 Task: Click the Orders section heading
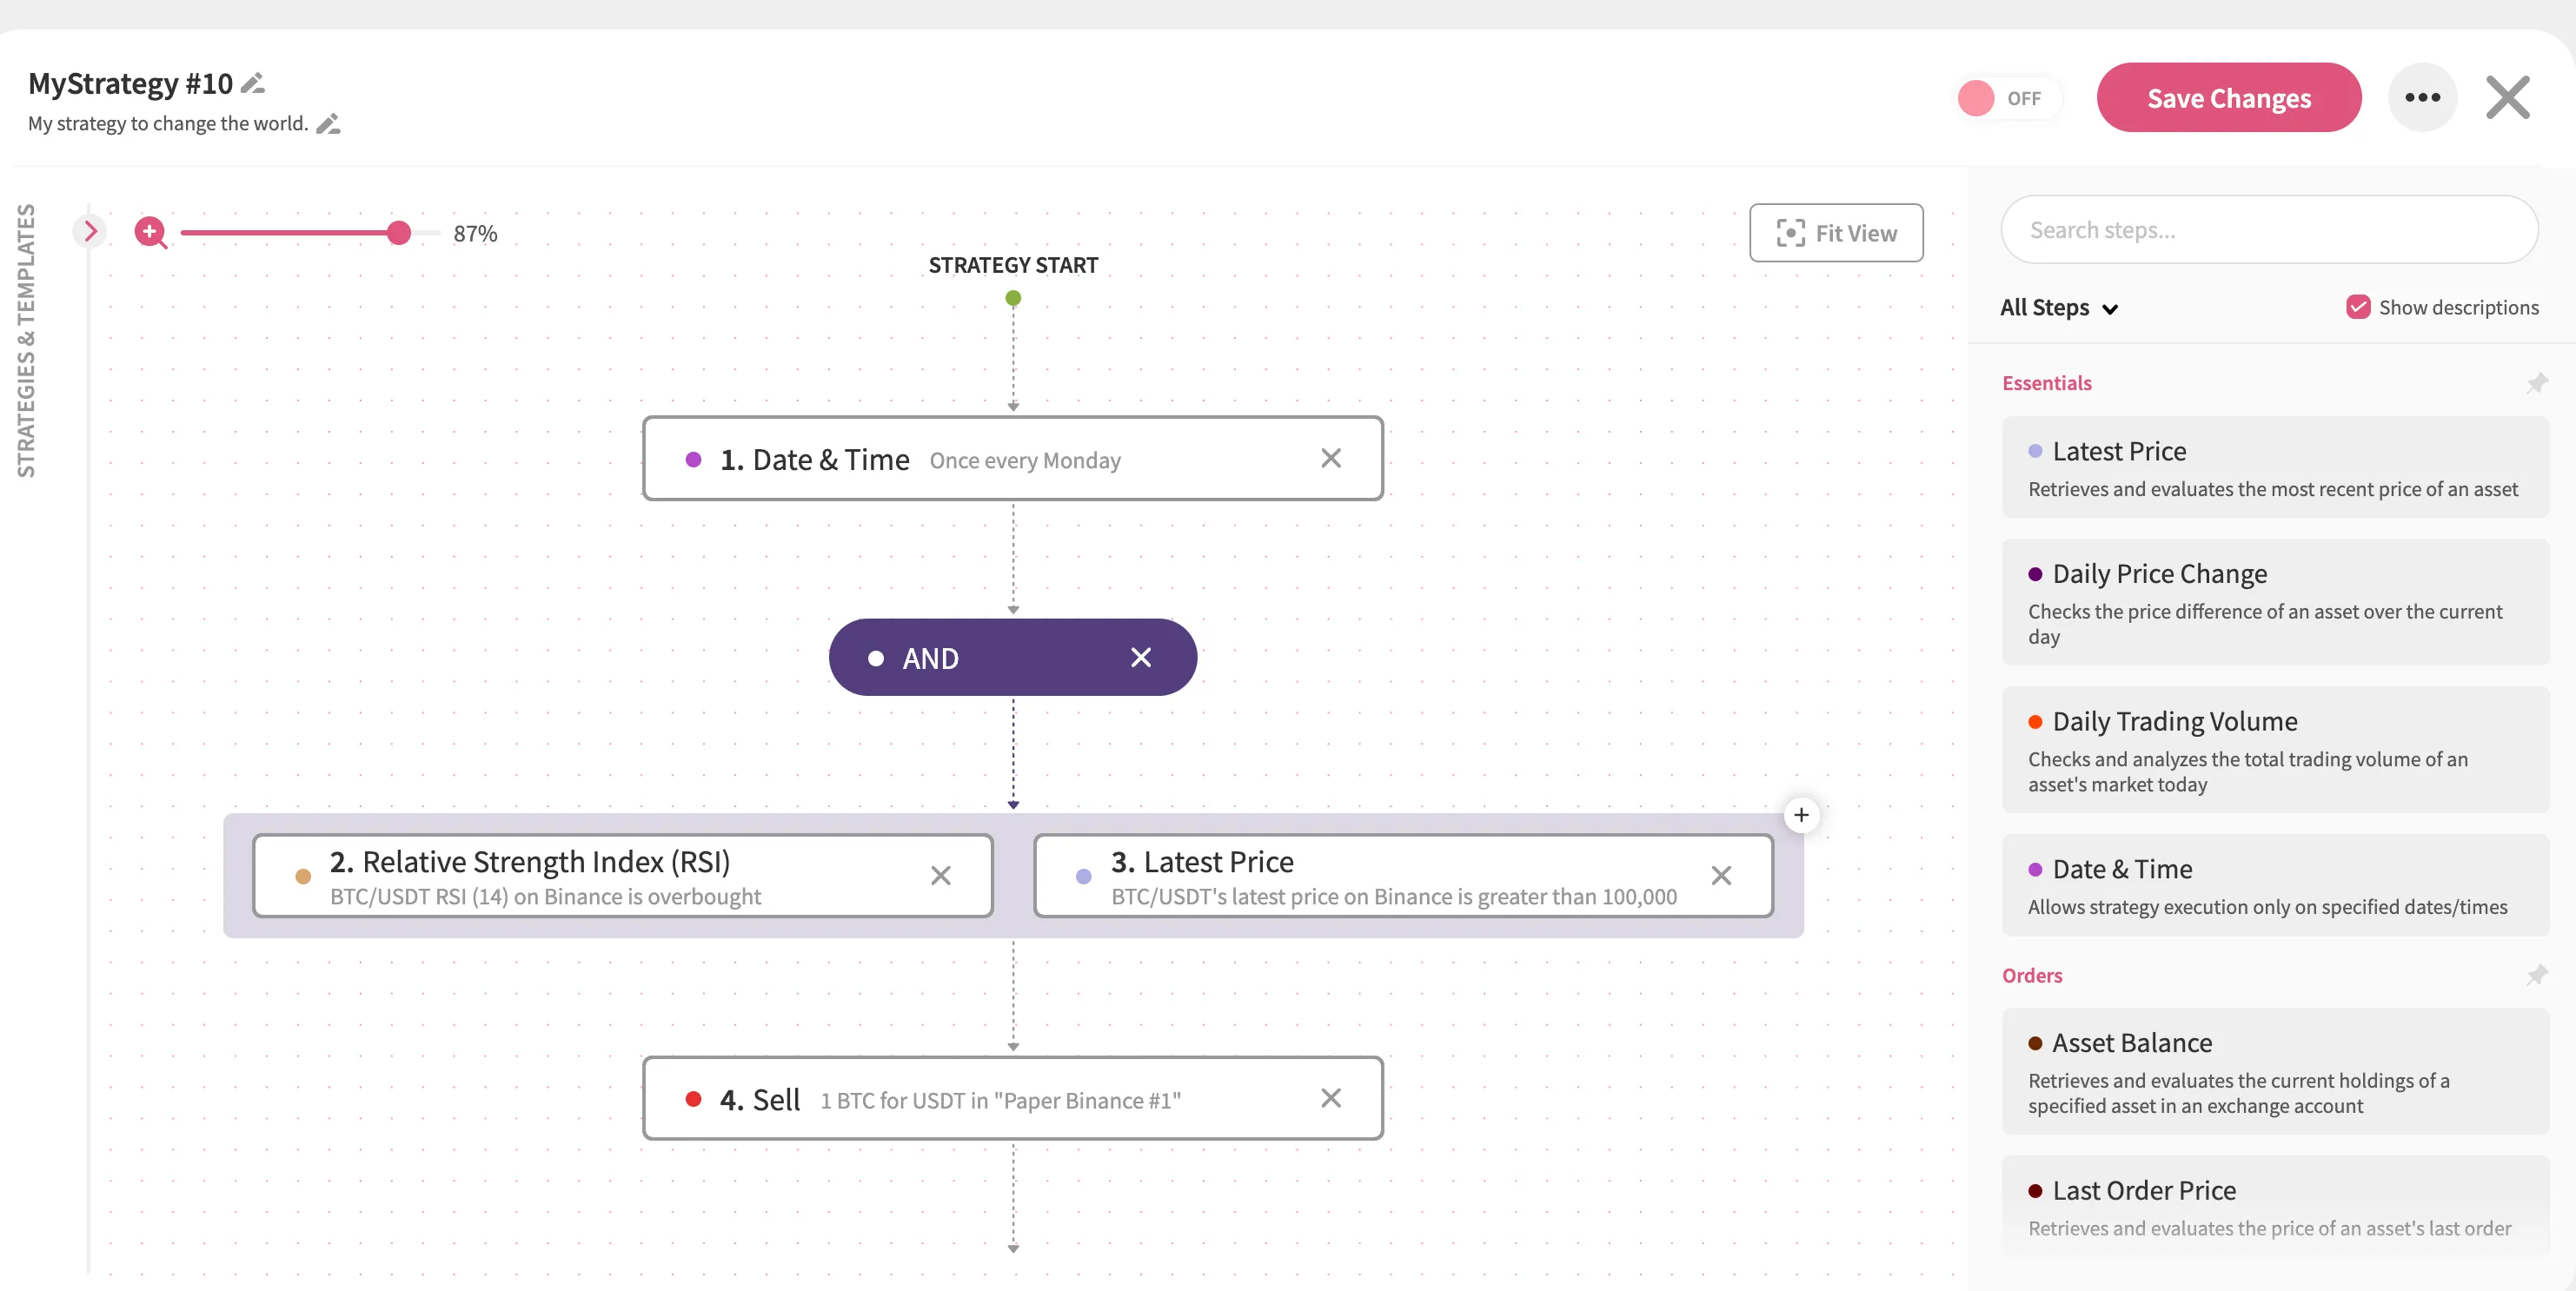tap(2032, 976)
